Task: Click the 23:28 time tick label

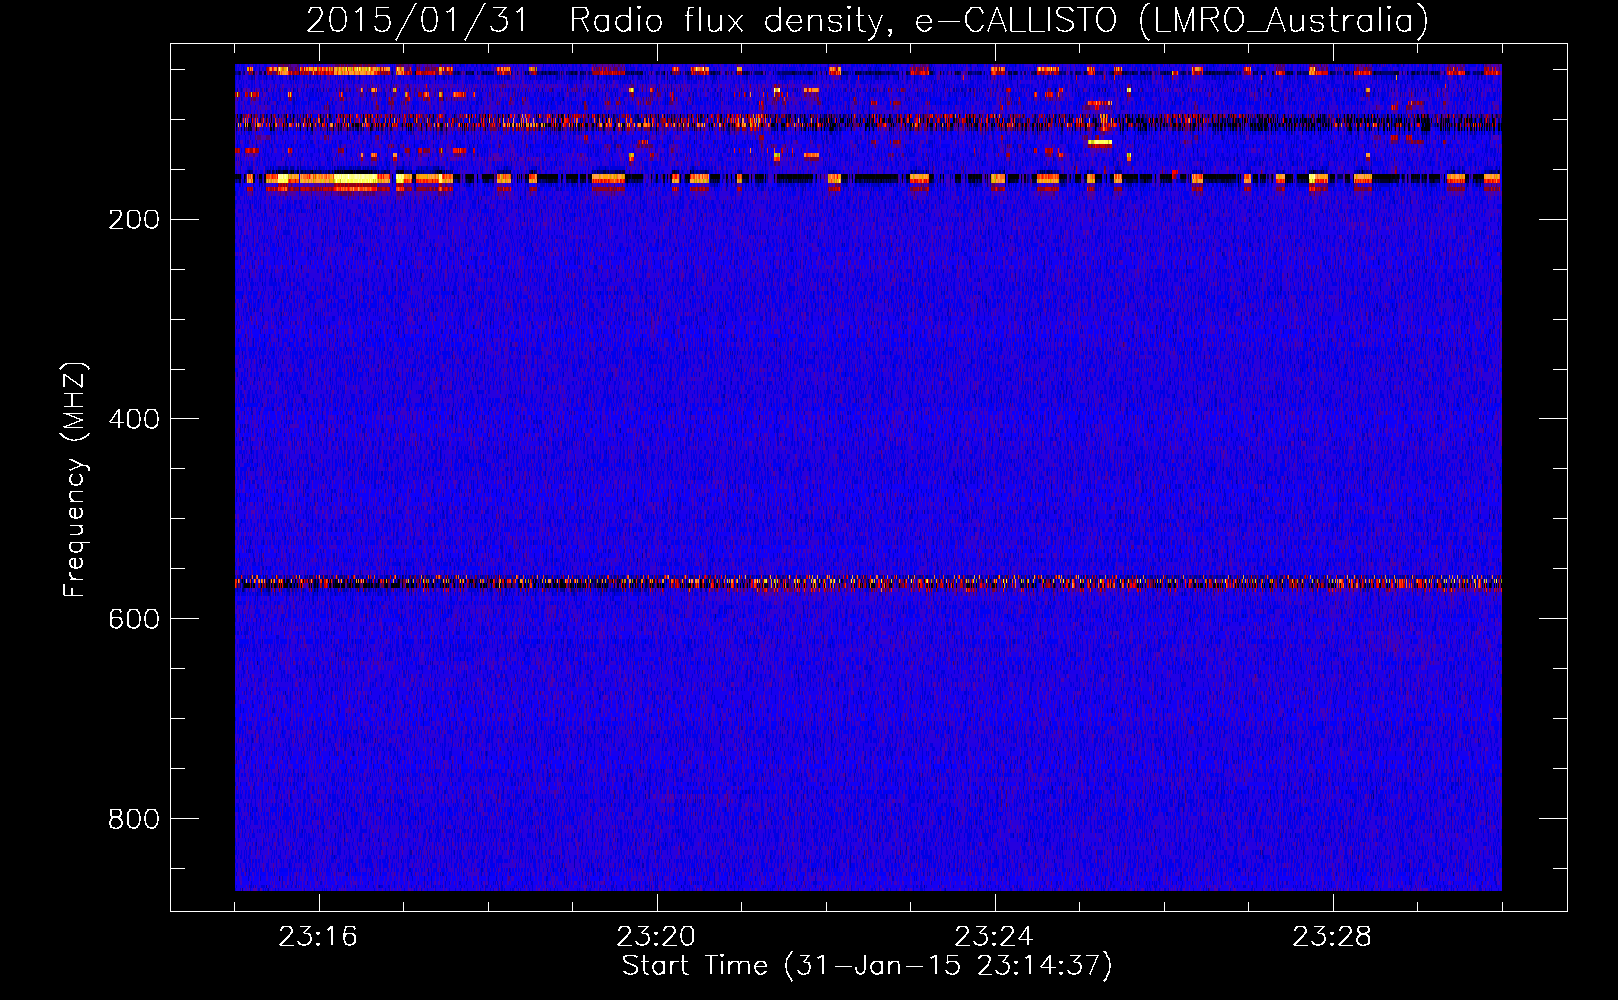Action: pos(1332,937)
